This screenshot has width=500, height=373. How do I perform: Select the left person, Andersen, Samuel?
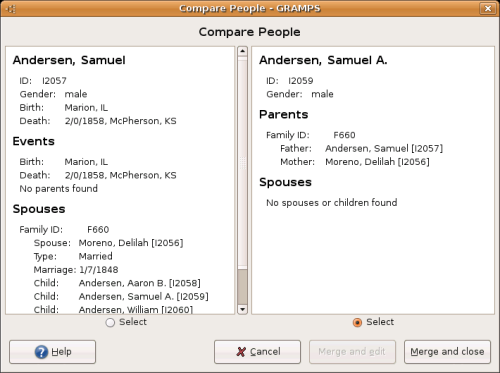pyautogui.click(x=110, y=322)
